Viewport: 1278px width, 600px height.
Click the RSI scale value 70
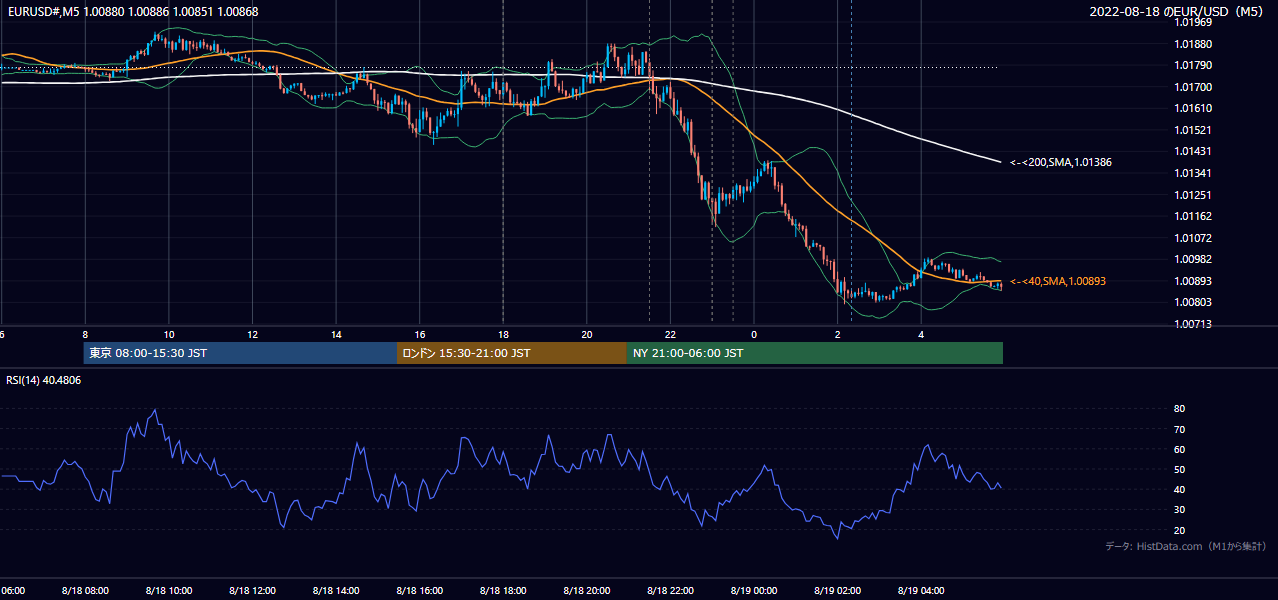pyautogui.click(x=1180, y=429)
